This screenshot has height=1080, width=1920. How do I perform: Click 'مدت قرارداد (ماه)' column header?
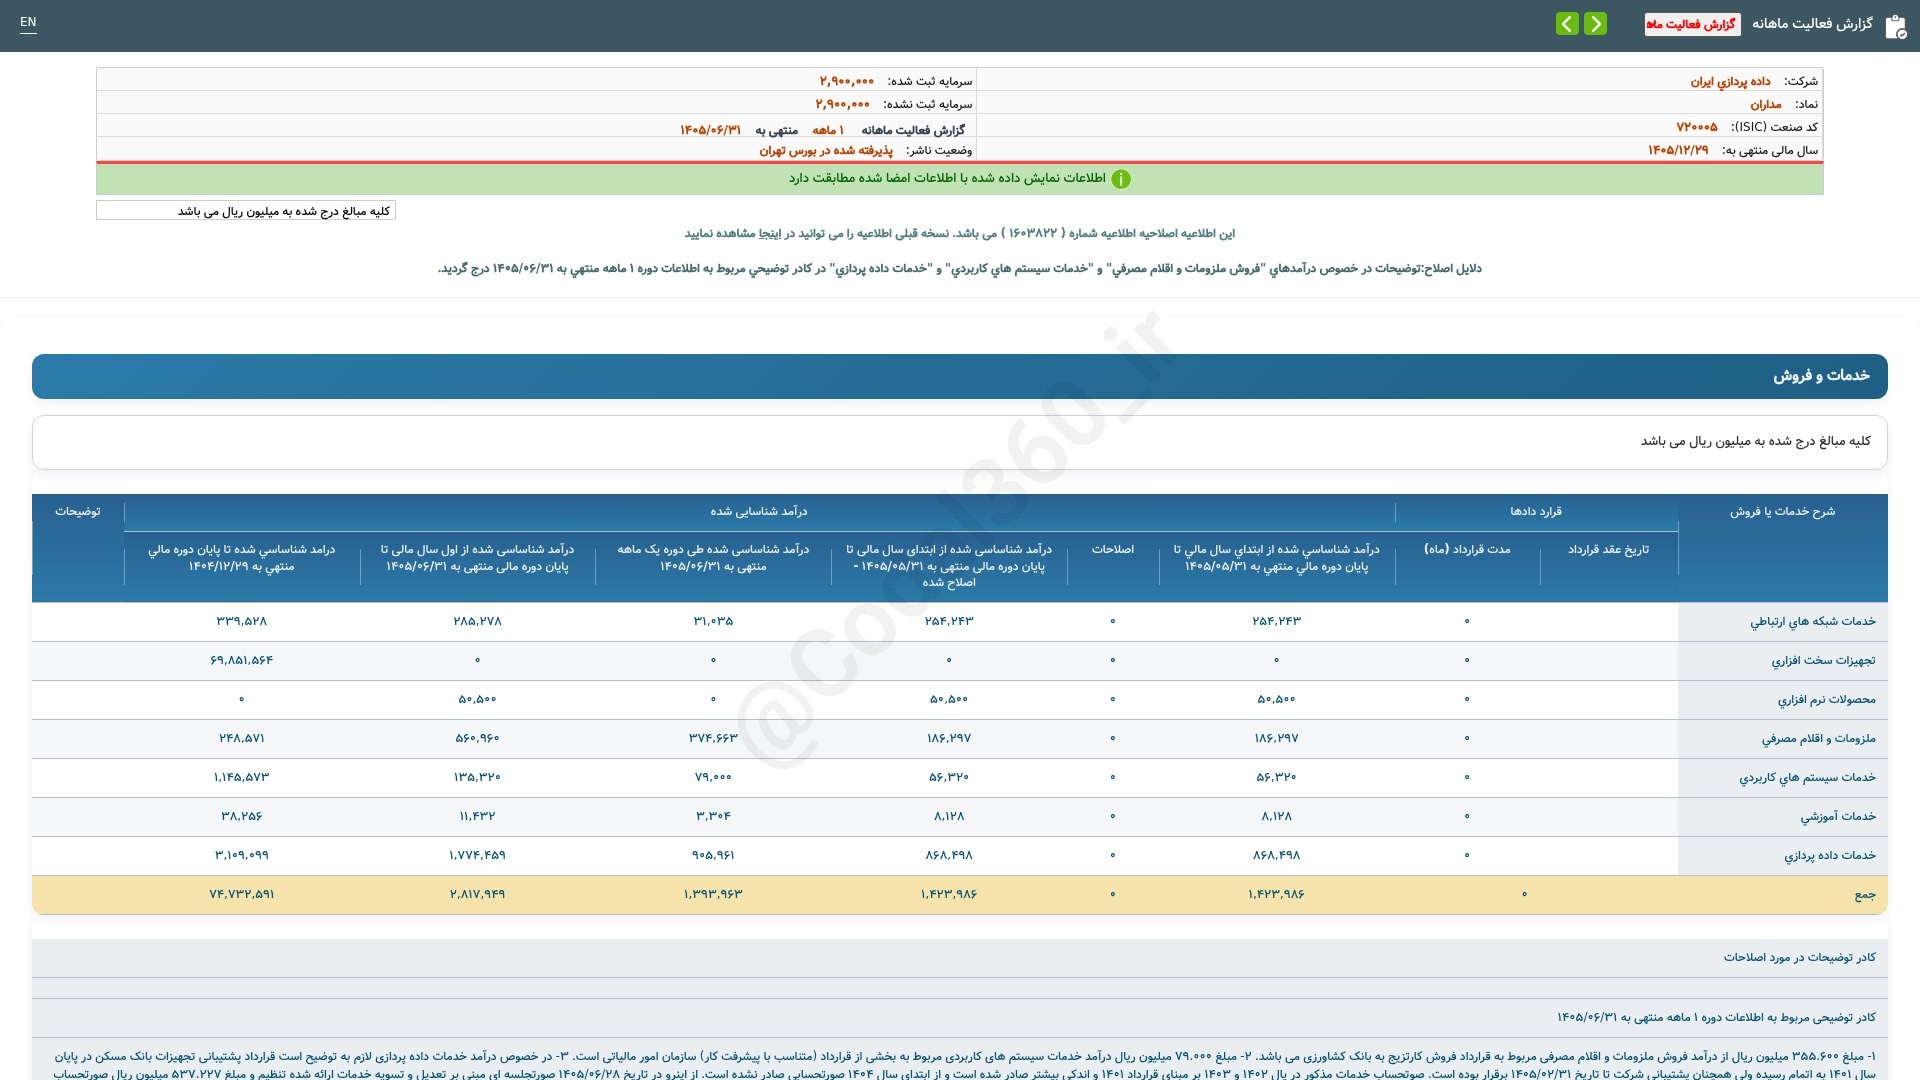(x=1467, y=549)
